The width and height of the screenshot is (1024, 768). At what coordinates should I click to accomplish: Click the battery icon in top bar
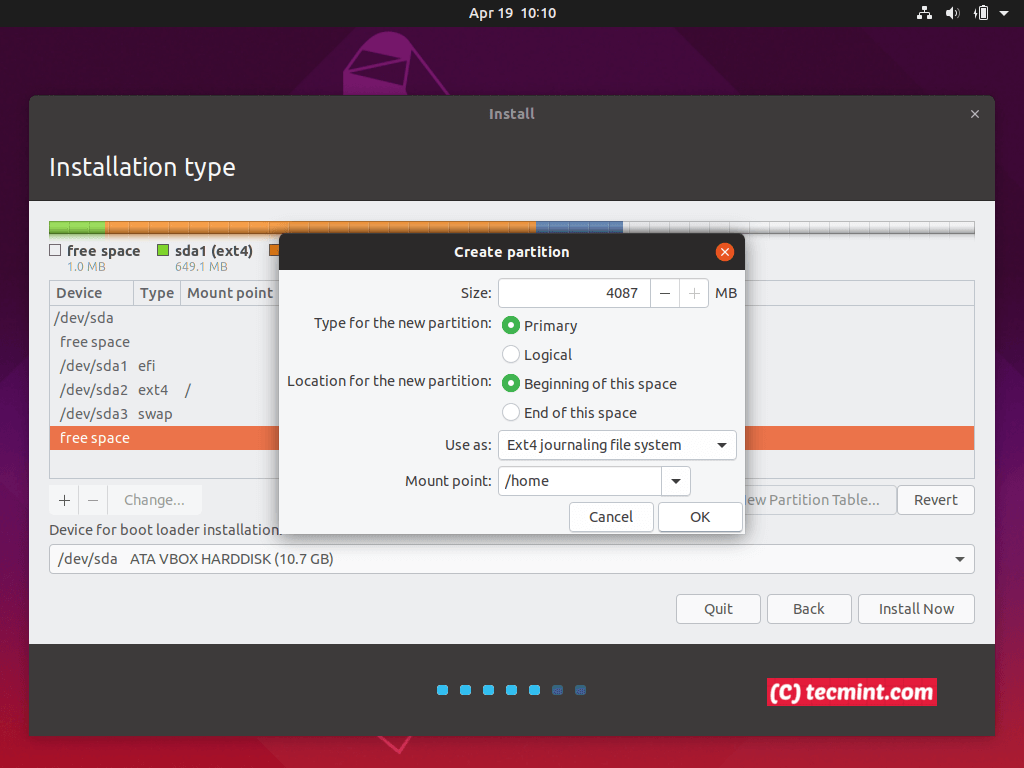pyautogui.click(x=980, y=13)
